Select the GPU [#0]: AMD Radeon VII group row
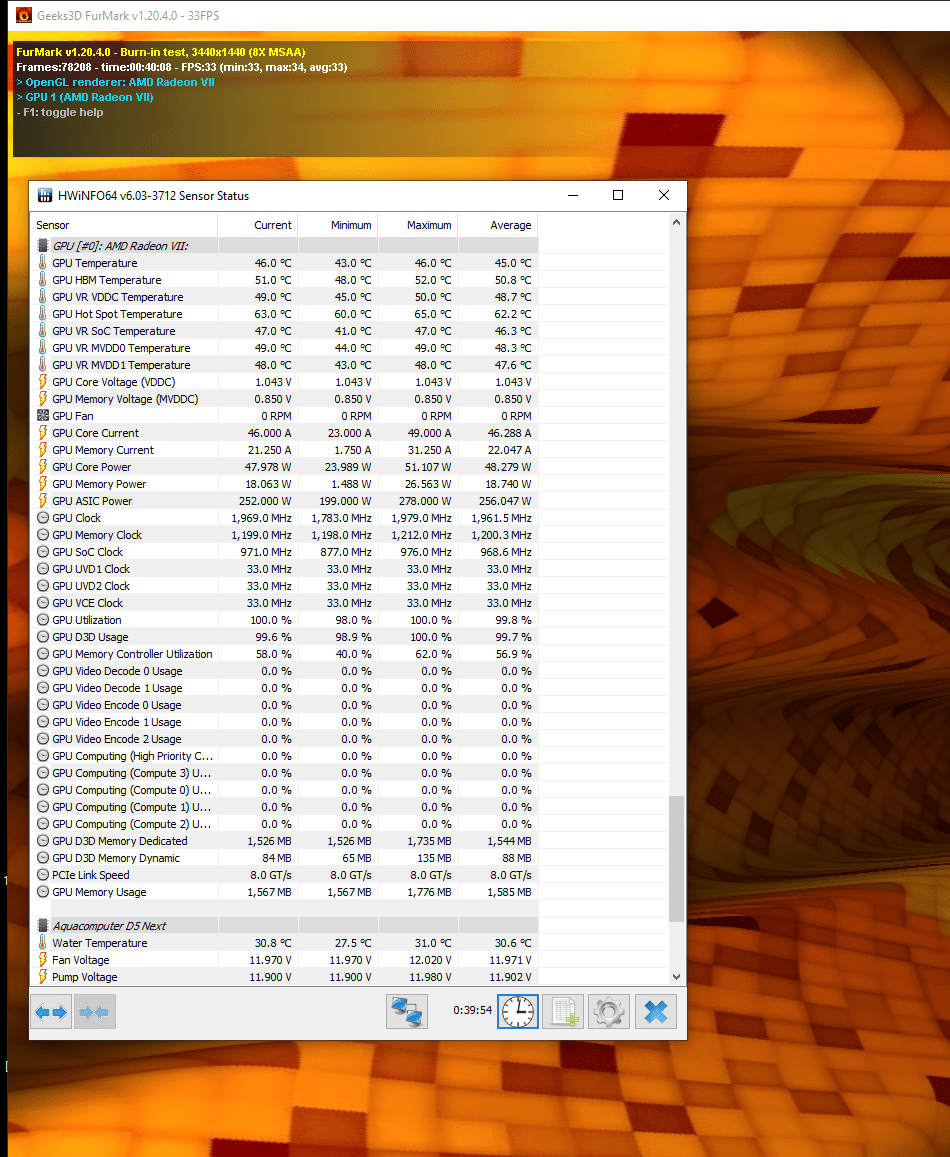Viewport: 950px width, 1157px height. [x=284, y=246]
